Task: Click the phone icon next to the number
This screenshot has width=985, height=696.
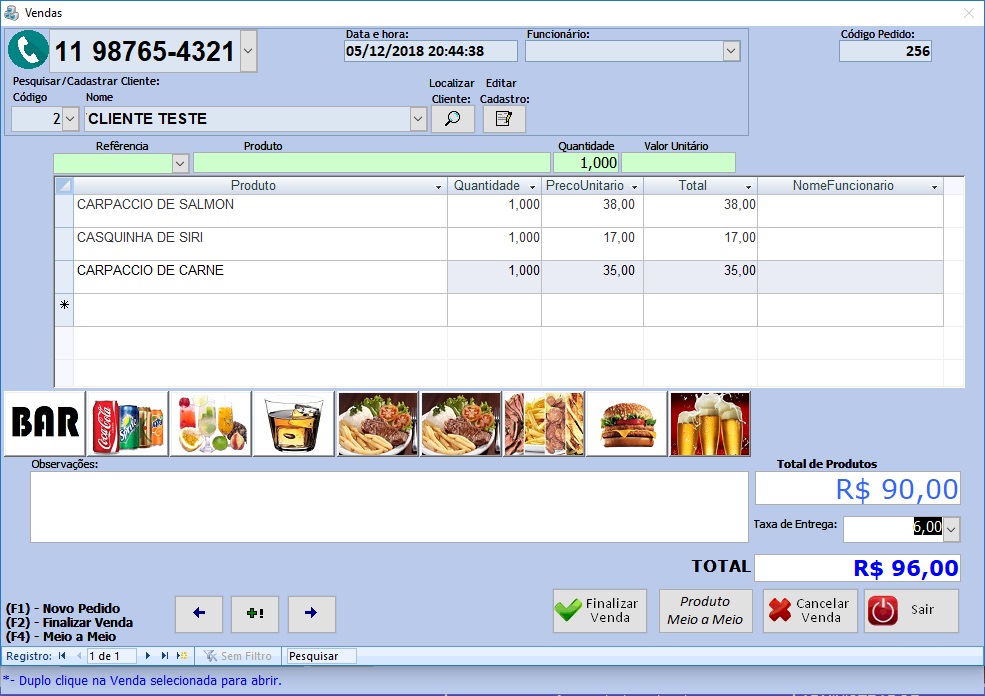Action: [27, 49]
